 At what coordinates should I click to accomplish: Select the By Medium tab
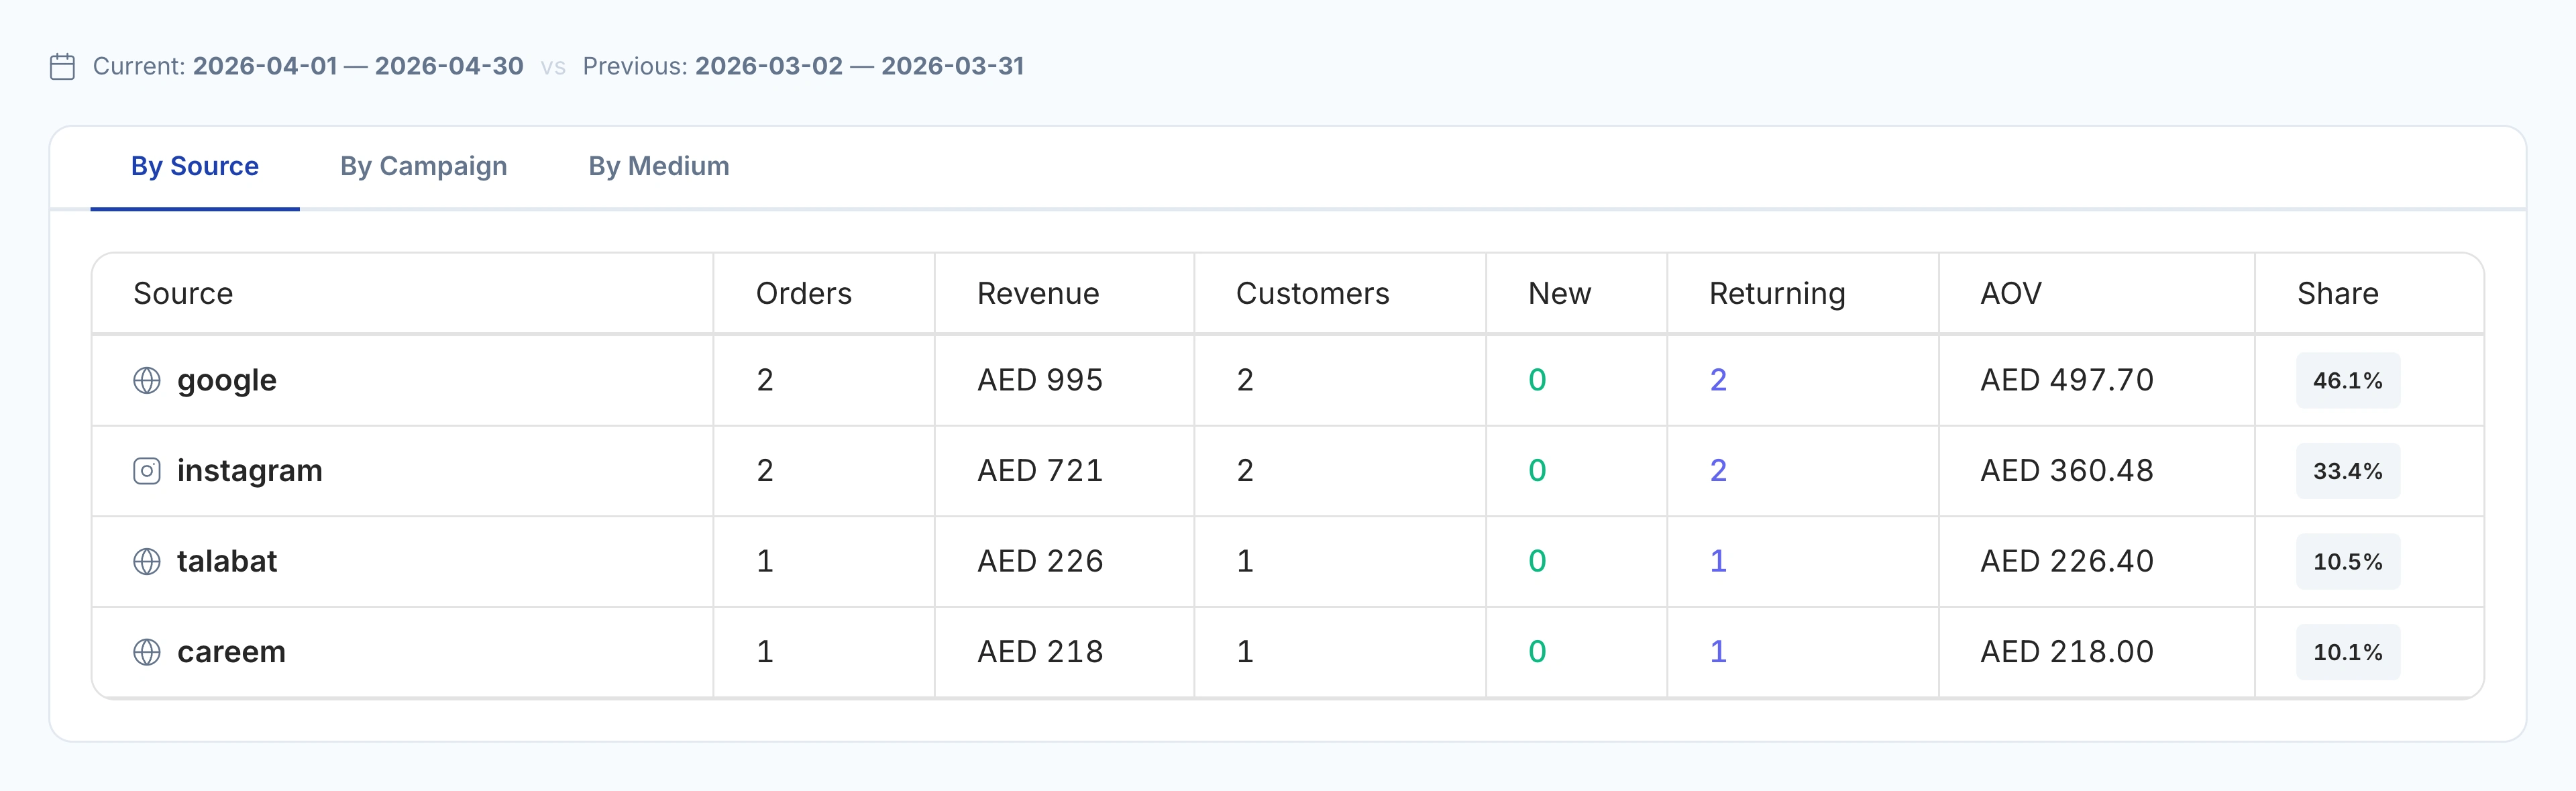click(x=659, y=166)
